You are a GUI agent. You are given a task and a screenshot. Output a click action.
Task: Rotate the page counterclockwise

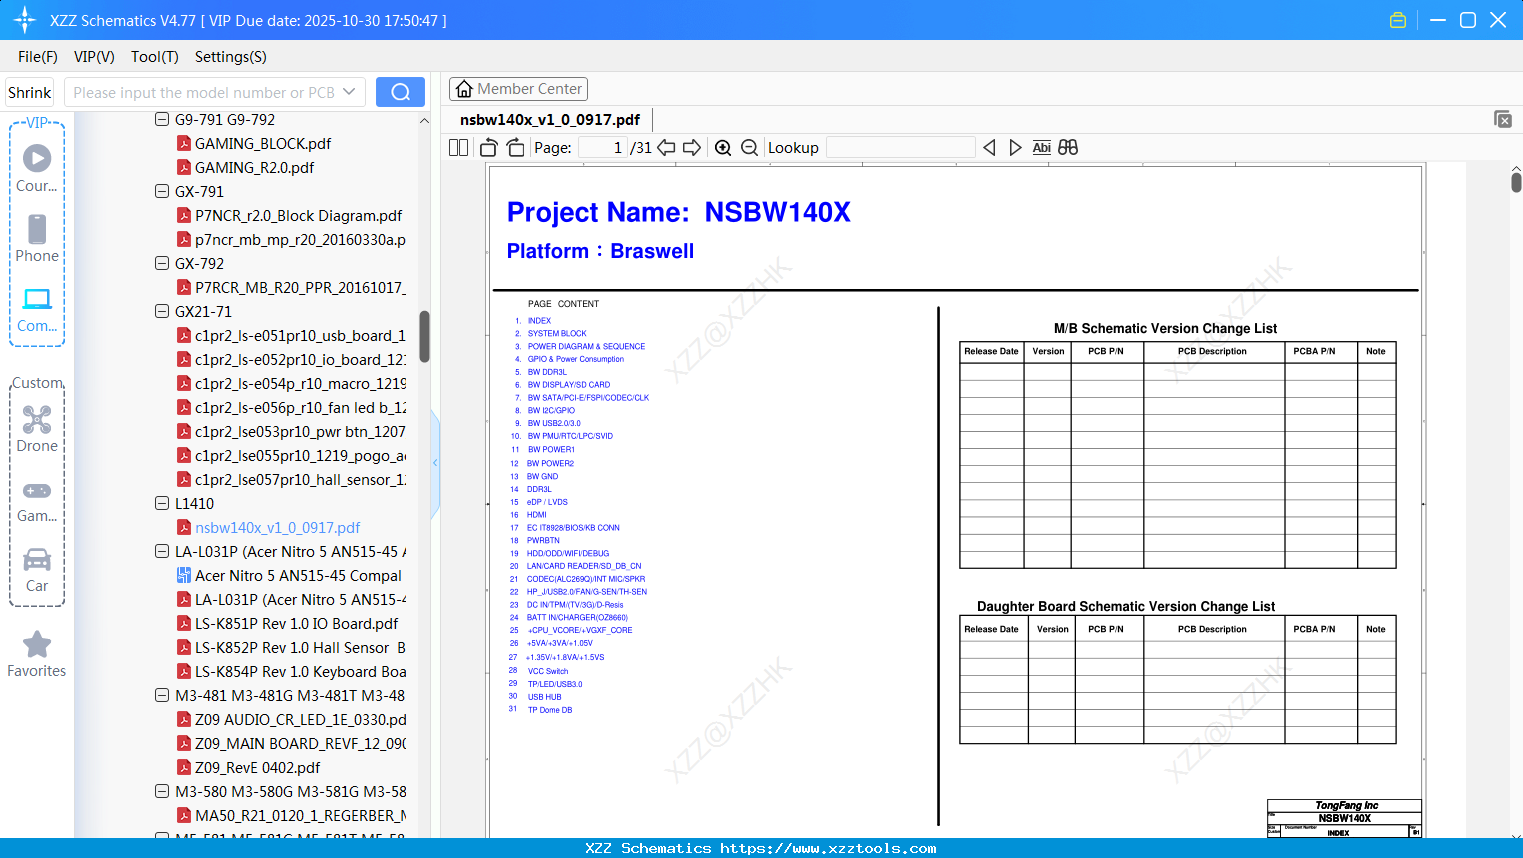pyautogui.click(x=488, y=148)
